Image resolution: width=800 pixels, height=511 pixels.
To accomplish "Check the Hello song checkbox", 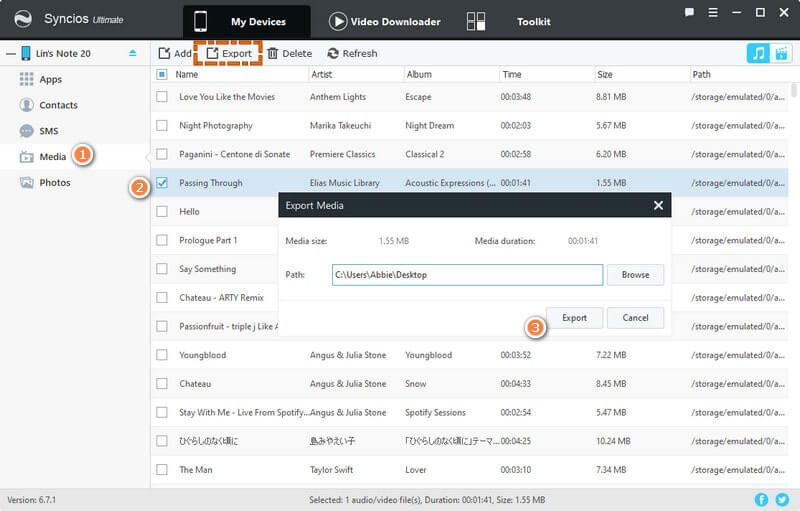I will pyautogui.click(x=162, y=211).
